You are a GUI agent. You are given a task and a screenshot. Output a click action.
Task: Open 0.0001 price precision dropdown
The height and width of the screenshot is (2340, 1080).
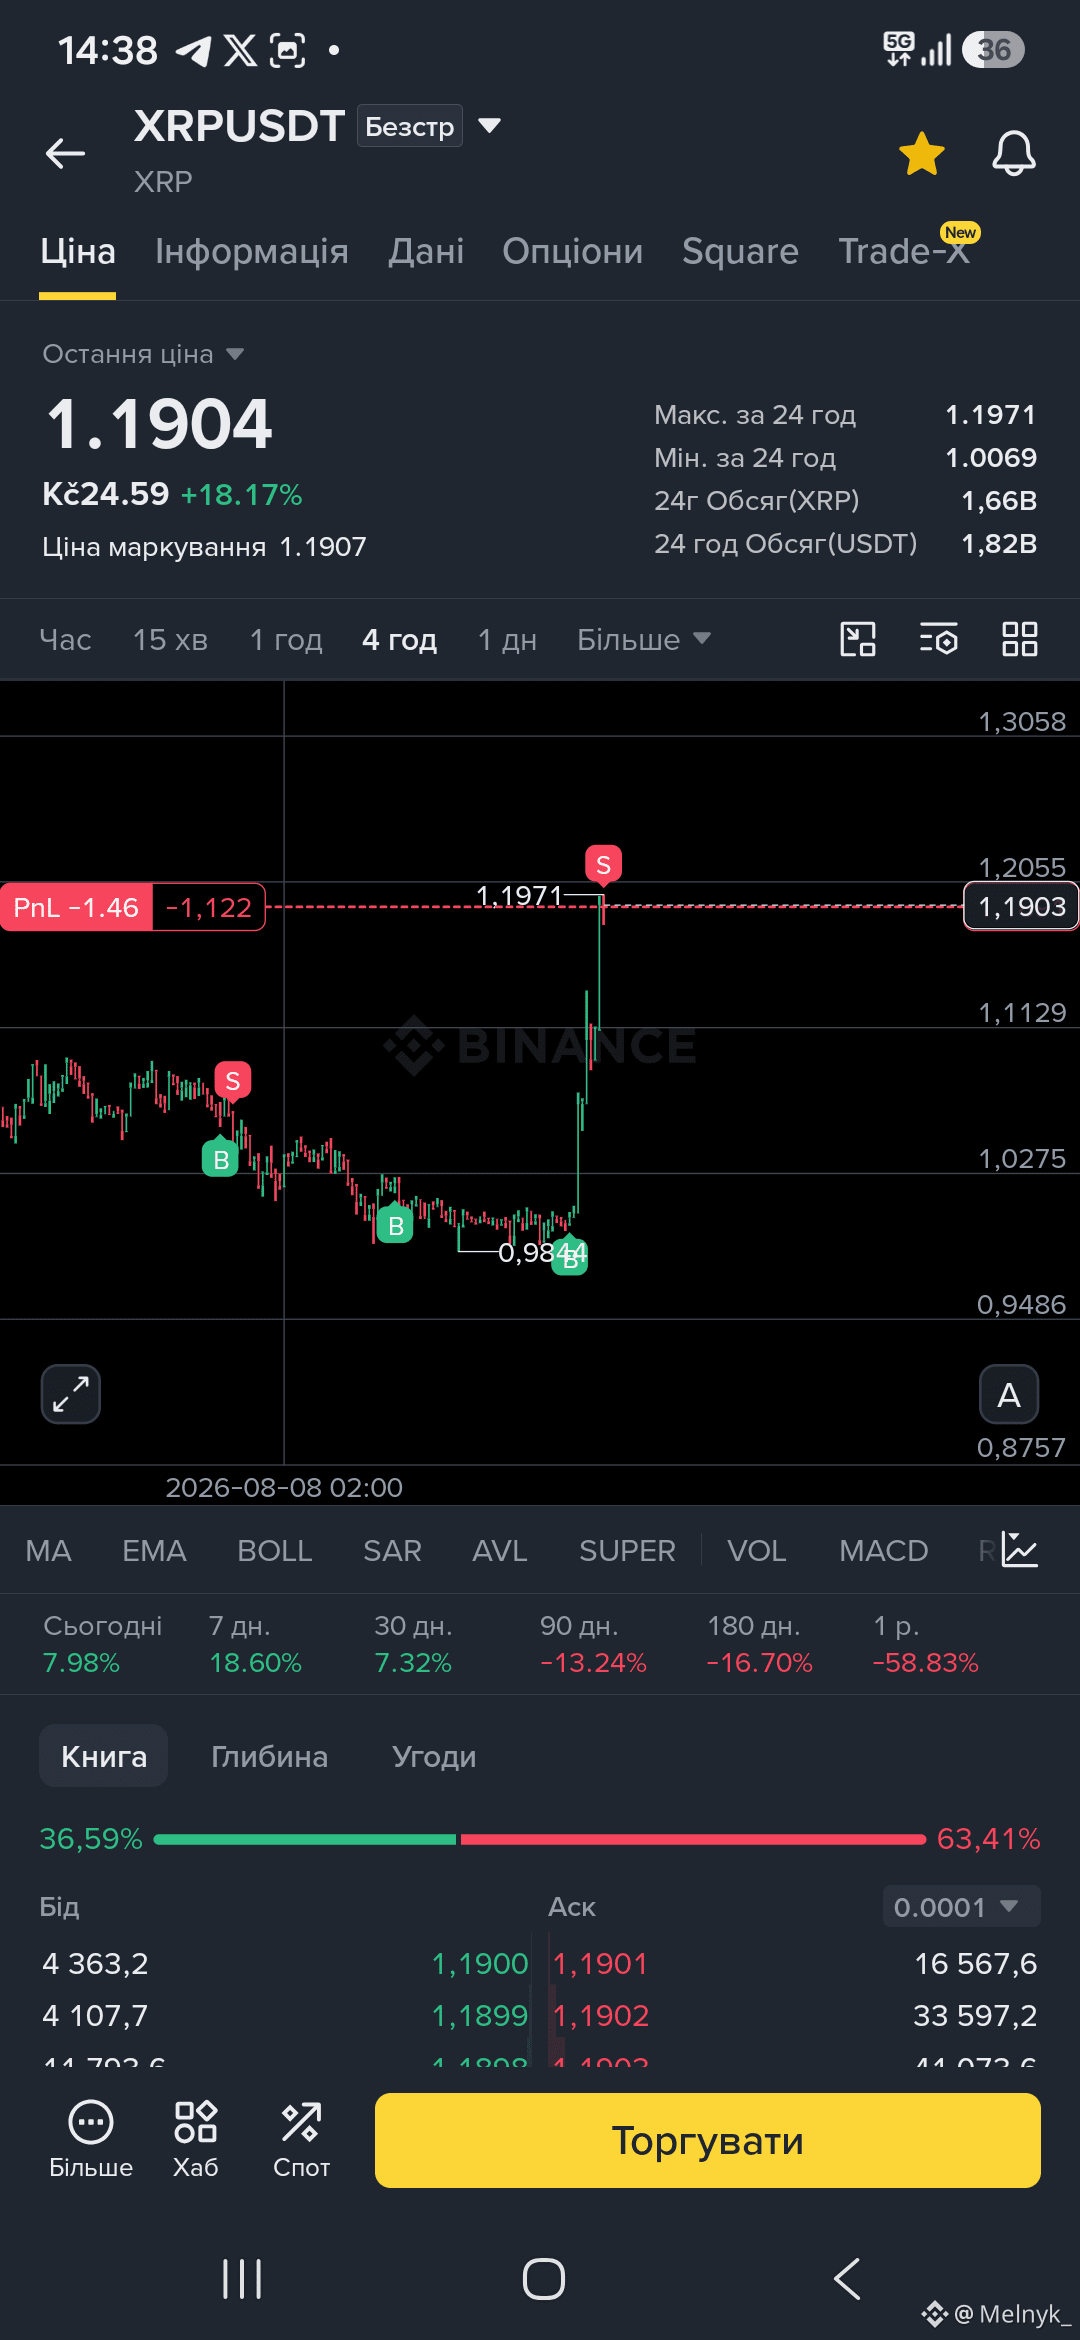tap(962, 1906)
